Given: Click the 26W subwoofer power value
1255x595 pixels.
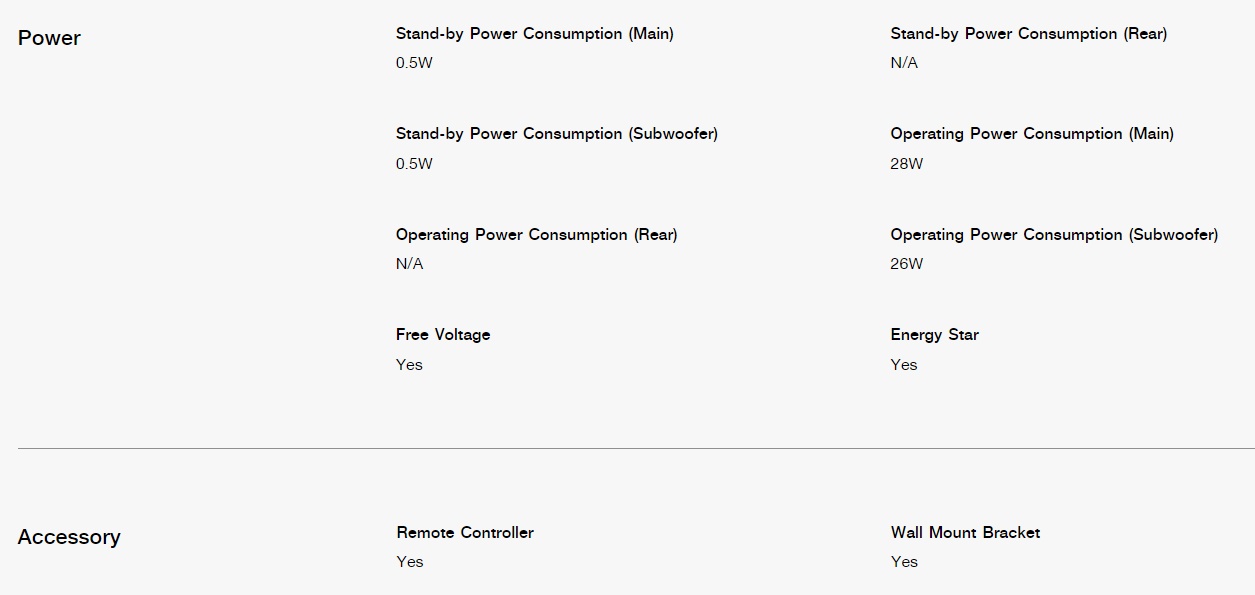Looking at the screenshot, I should pos(907,264).
